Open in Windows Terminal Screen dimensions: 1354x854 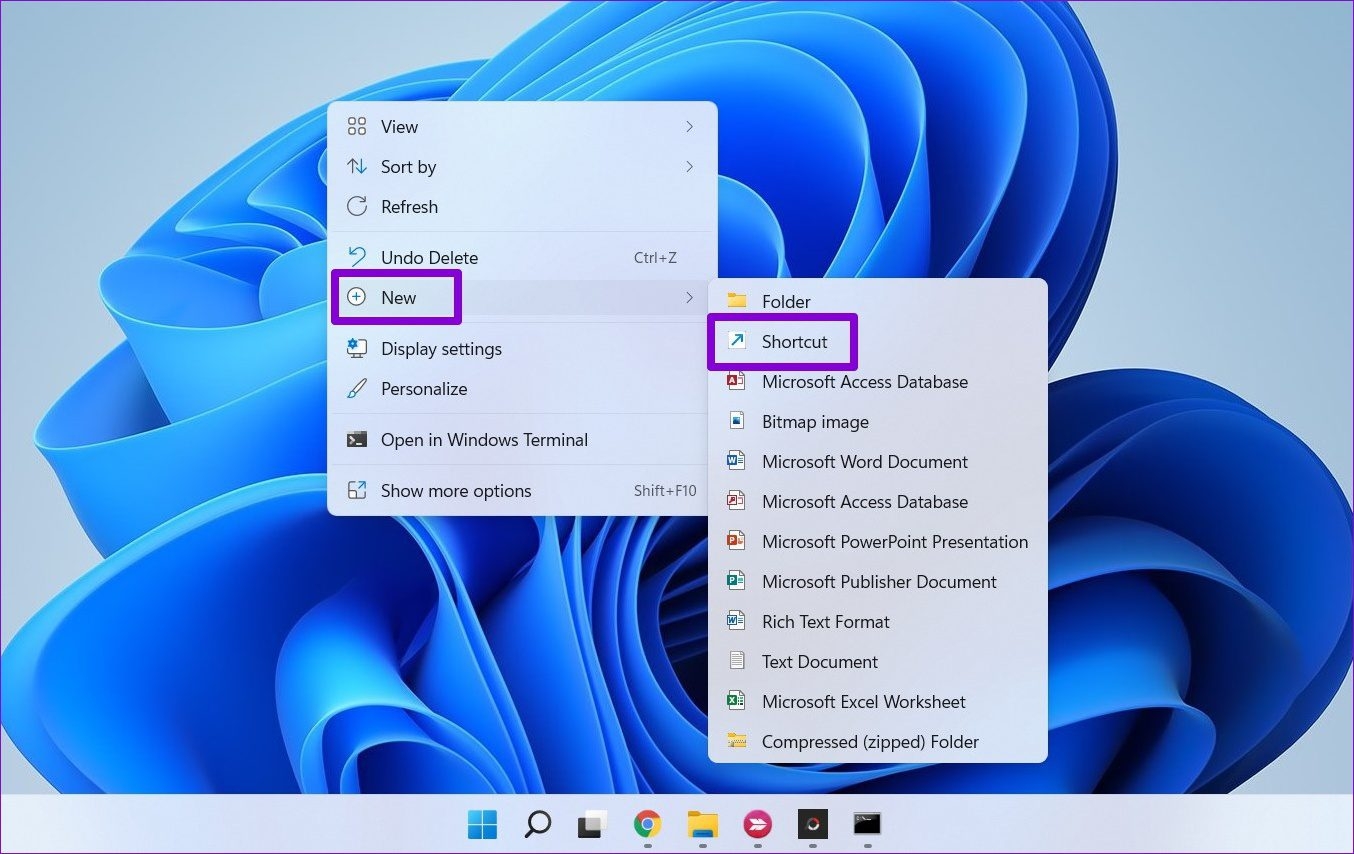pyautogui.click(x=484, y=439)
